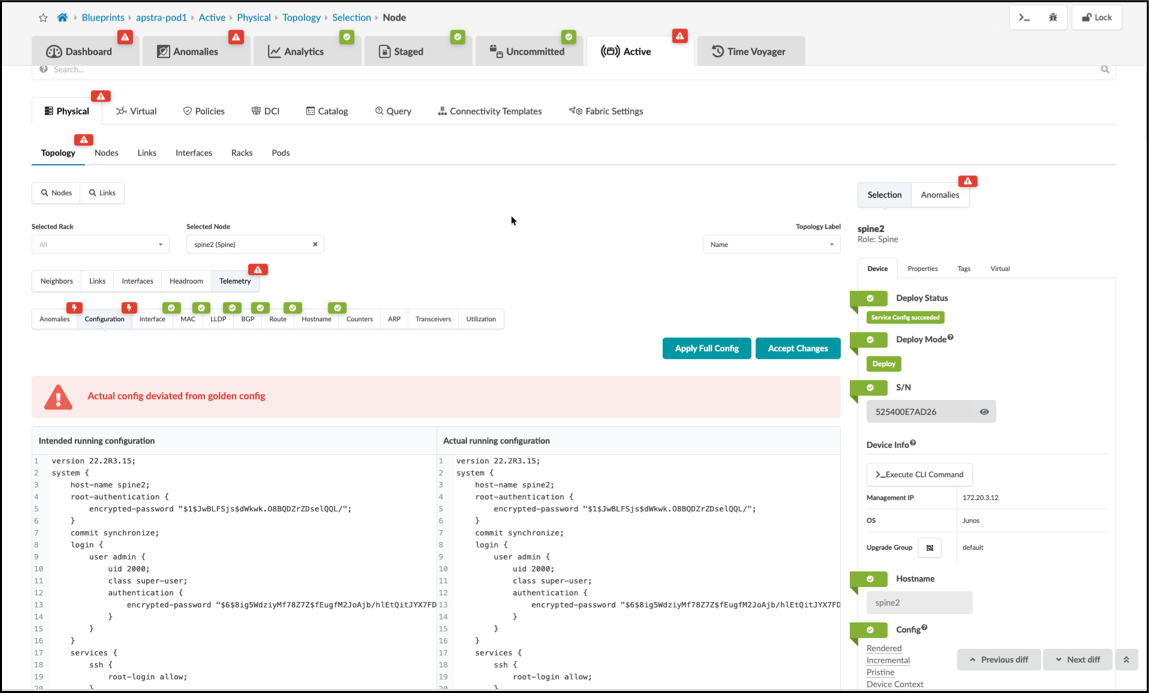Open the telemetry Transceivers tab
Image resolution: width=1149 pixels, height=693 pixels.
(433, 319)
